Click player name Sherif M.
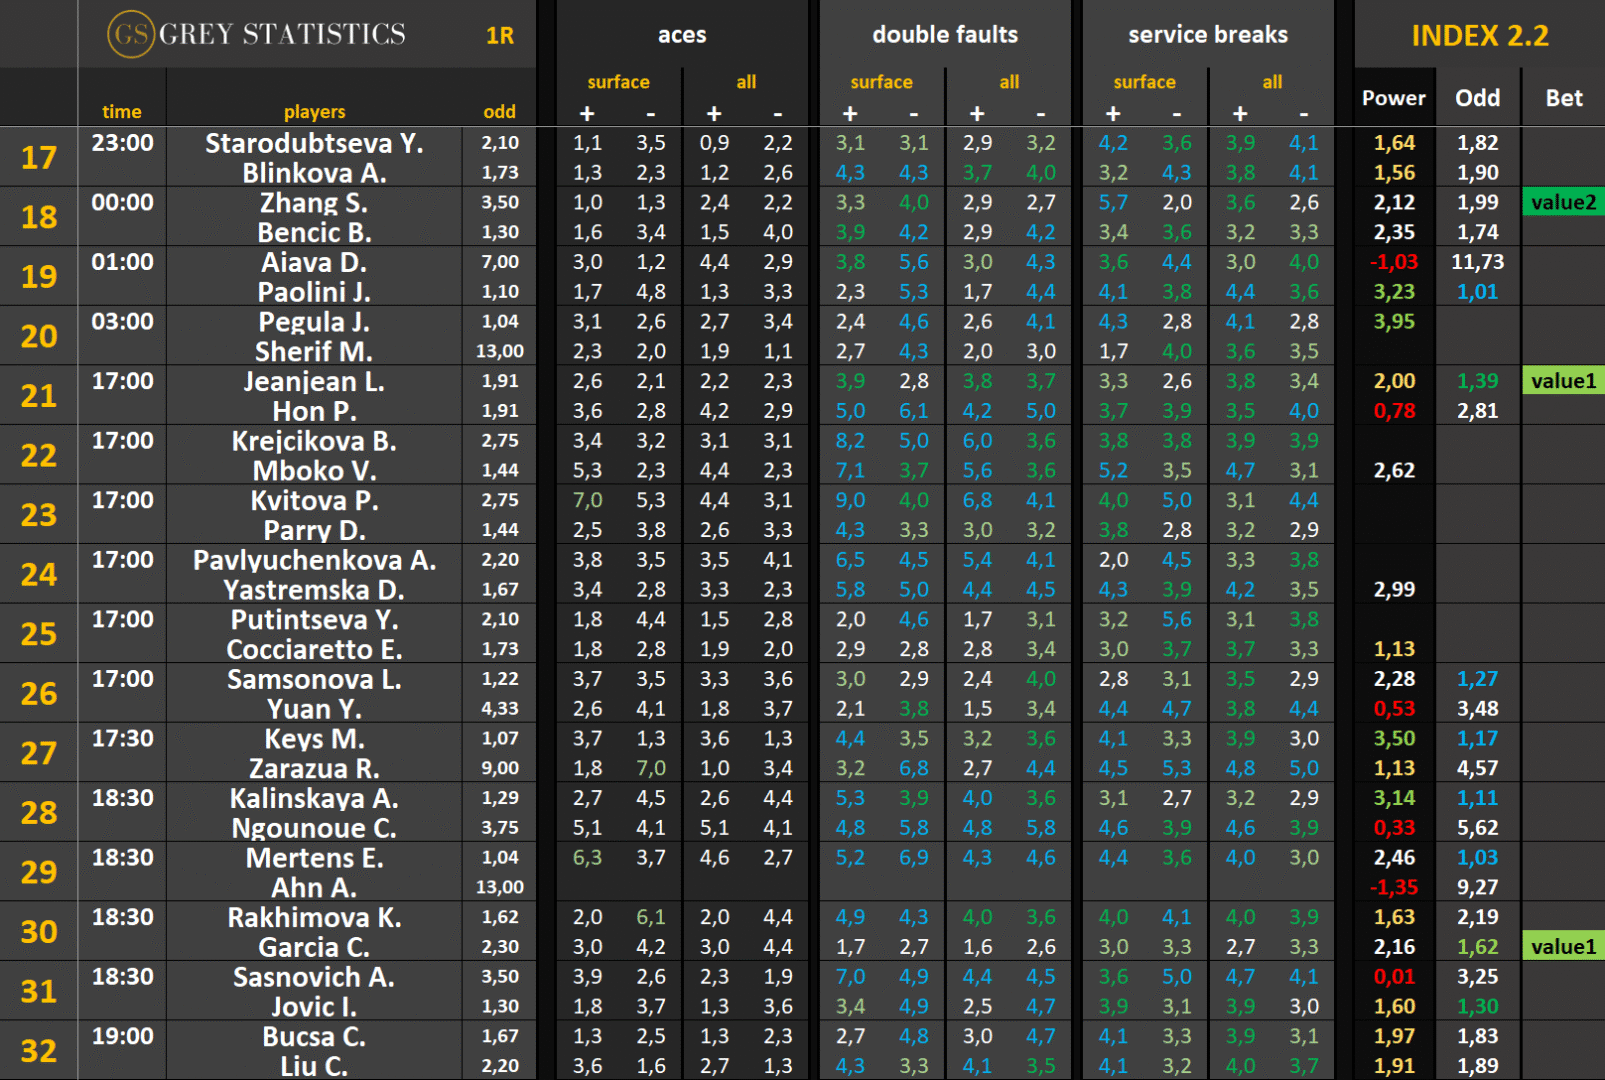This screenshot has width=1605, height=1080. click(x=314, y=352)
